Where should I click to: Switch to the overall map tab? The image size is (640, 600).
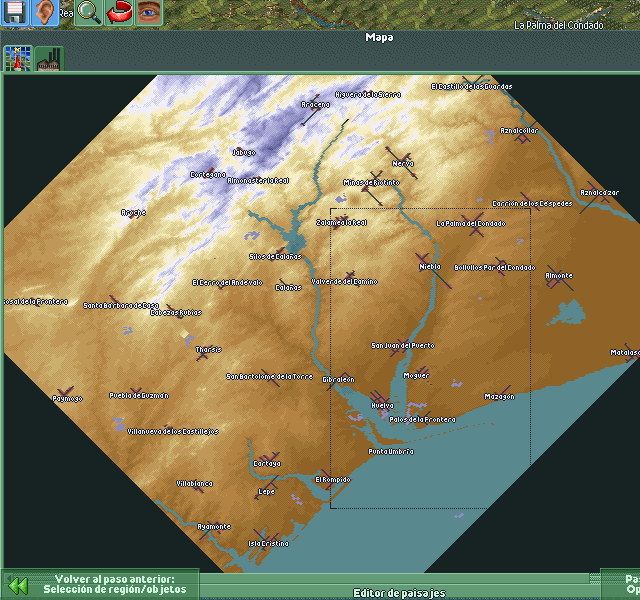click(x=18, y=58)
